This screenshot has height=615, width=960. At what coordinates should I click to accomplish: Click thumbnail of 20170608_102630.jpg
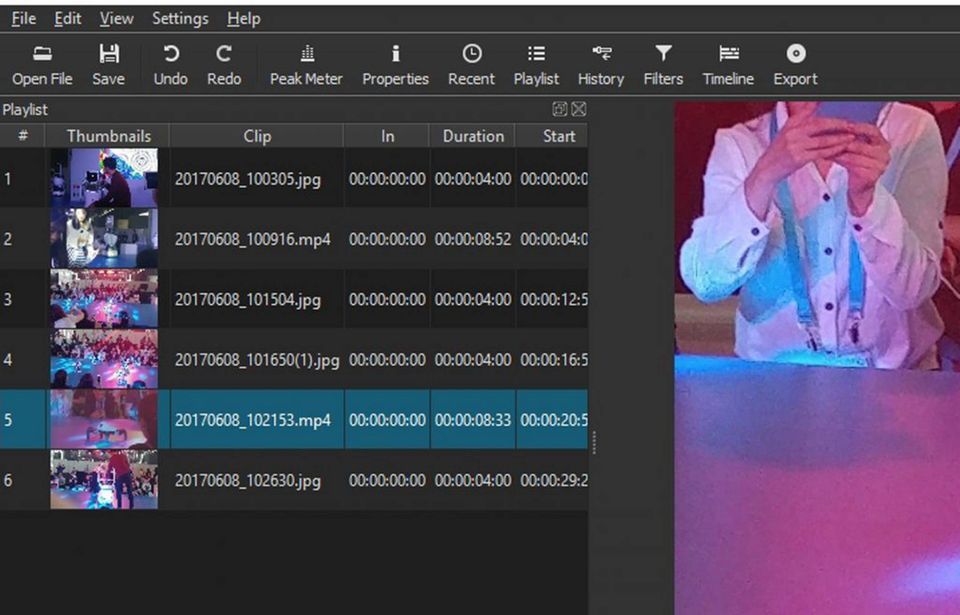point(104,480)
